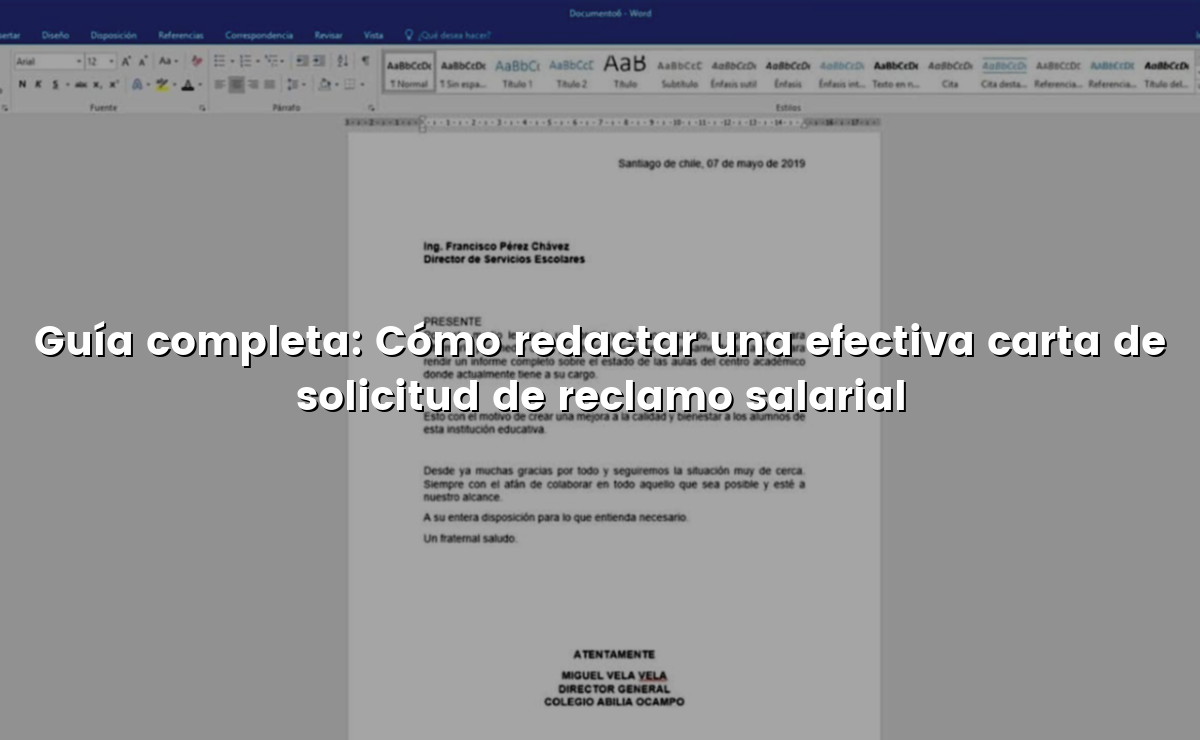Image resolution: width=1200 pixels, height=740 pixels.
Task: Apply paragraph shading with paint bucket
Action: pos(324,85)
